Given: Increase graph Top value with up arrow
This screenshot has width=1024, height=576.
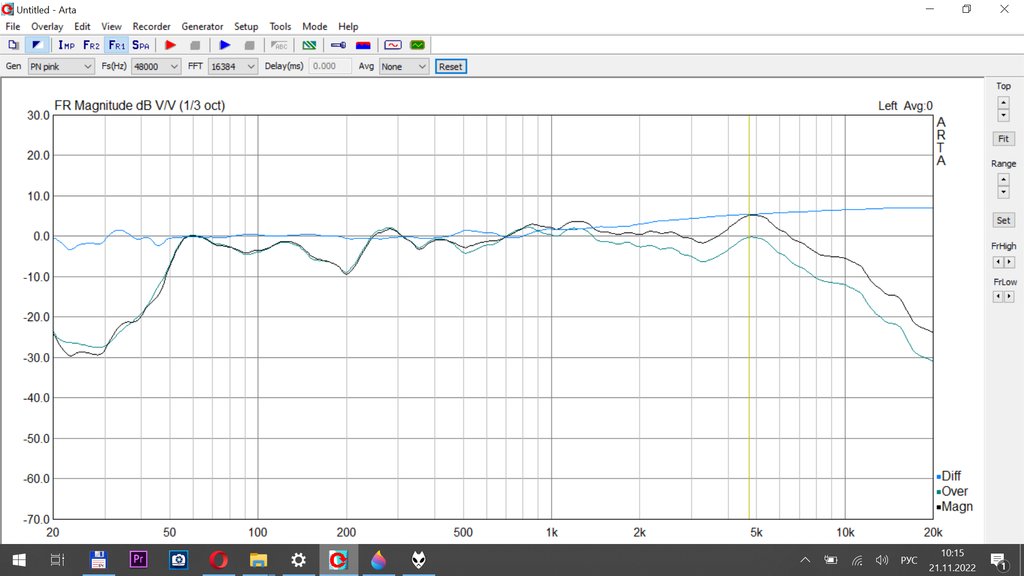Looking at the screenshot, I should pyautogui.click(x=1003, y=101).
